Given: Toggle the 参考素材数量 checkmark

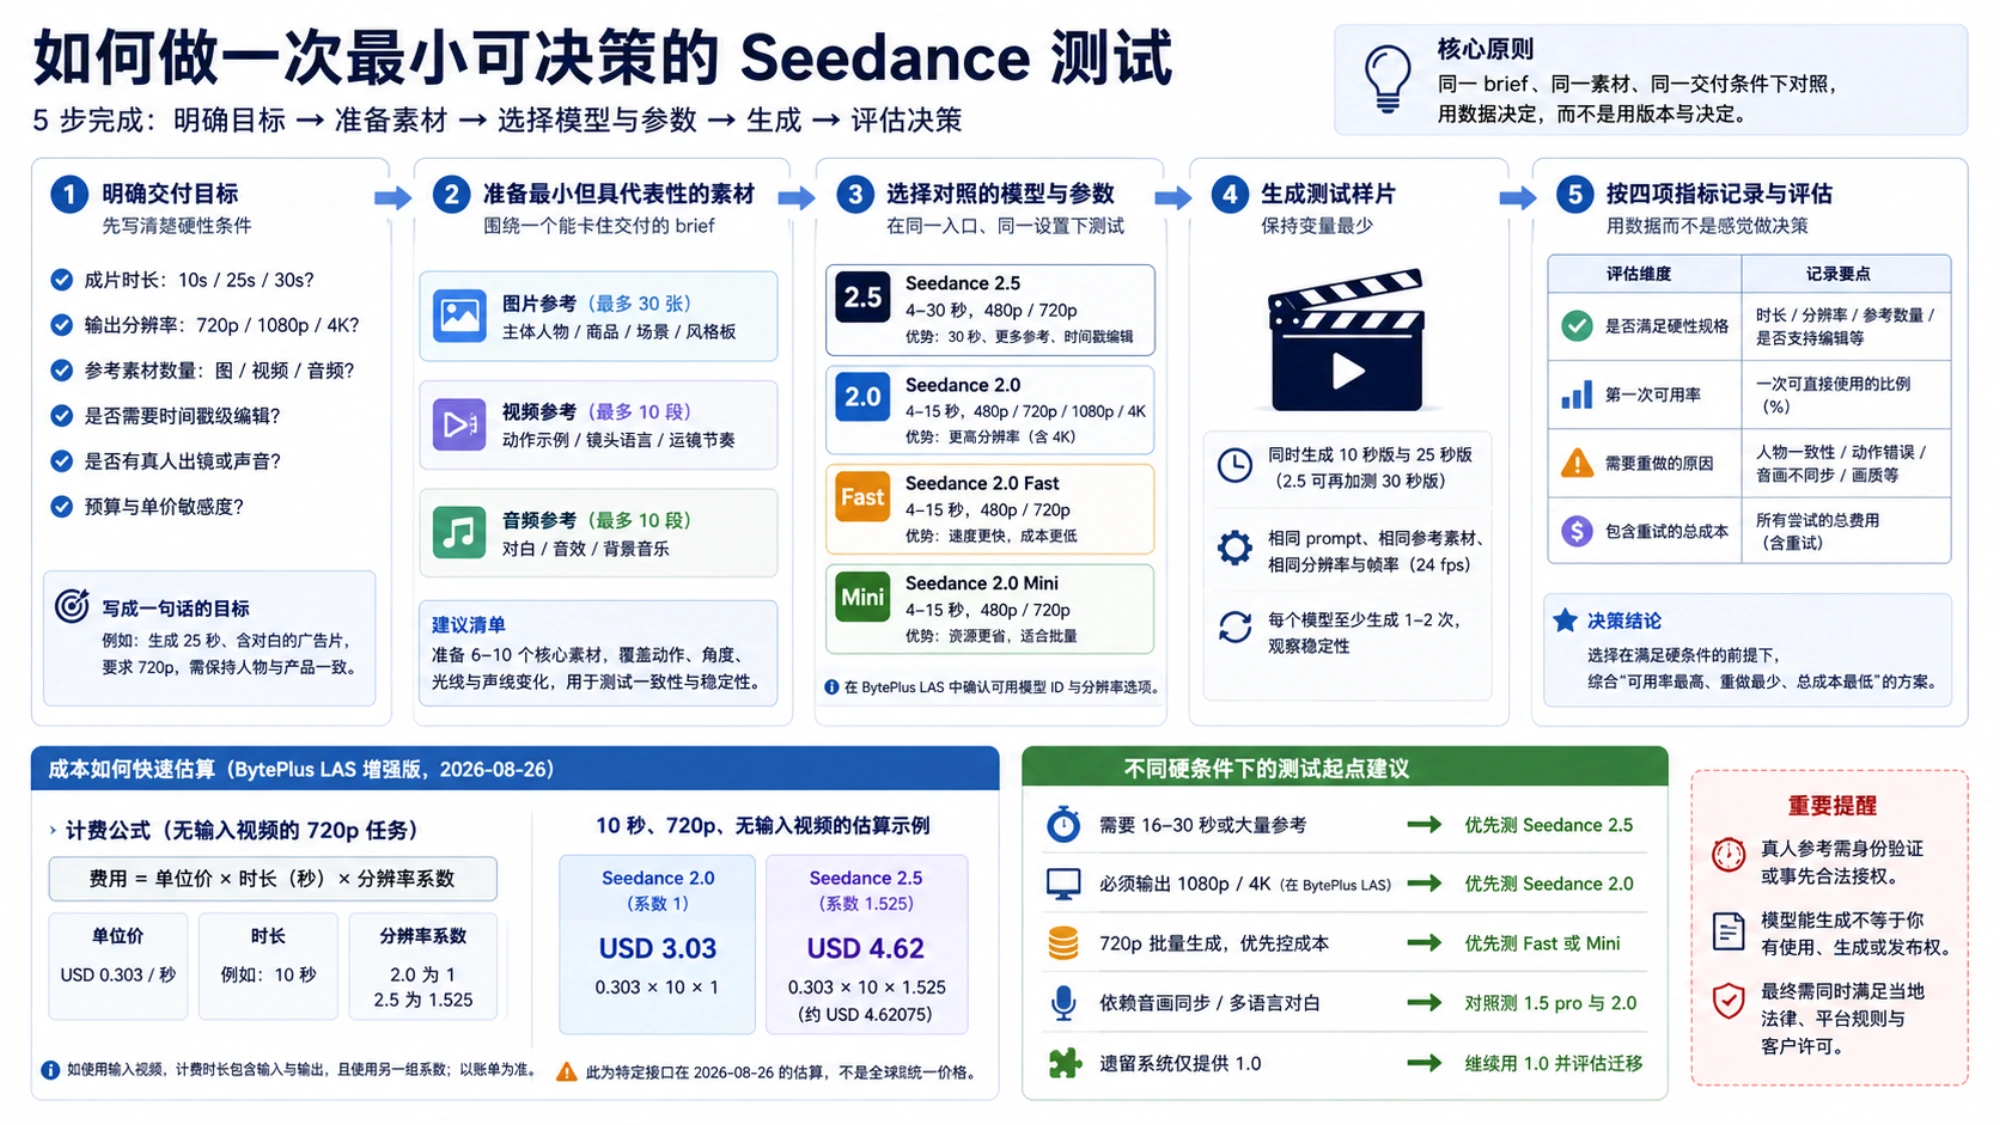Looking at the screenshot, I should click(x=61, y=371).
